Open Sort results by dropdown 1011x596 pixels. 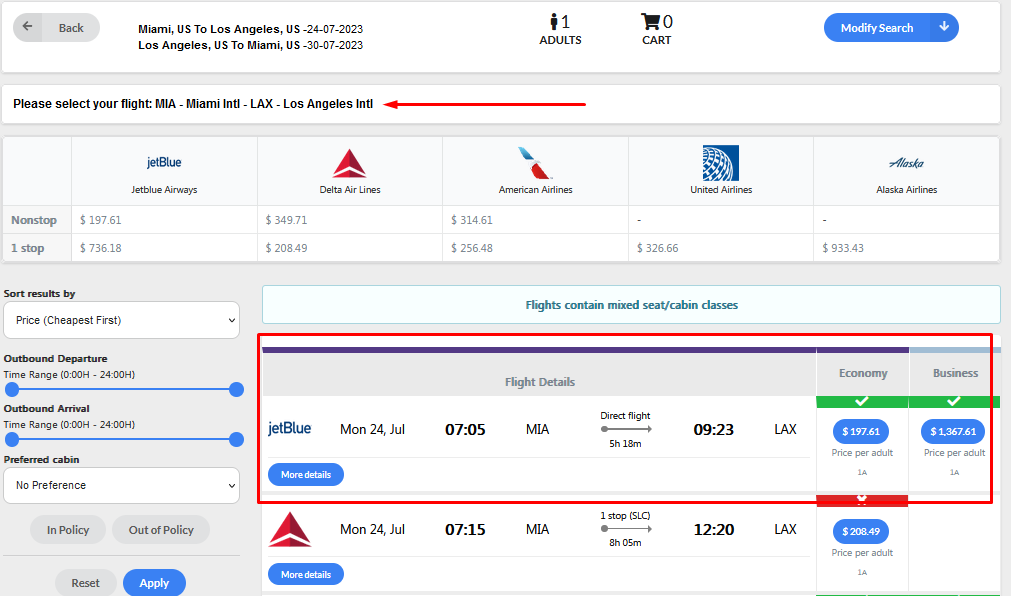(121, 320)
